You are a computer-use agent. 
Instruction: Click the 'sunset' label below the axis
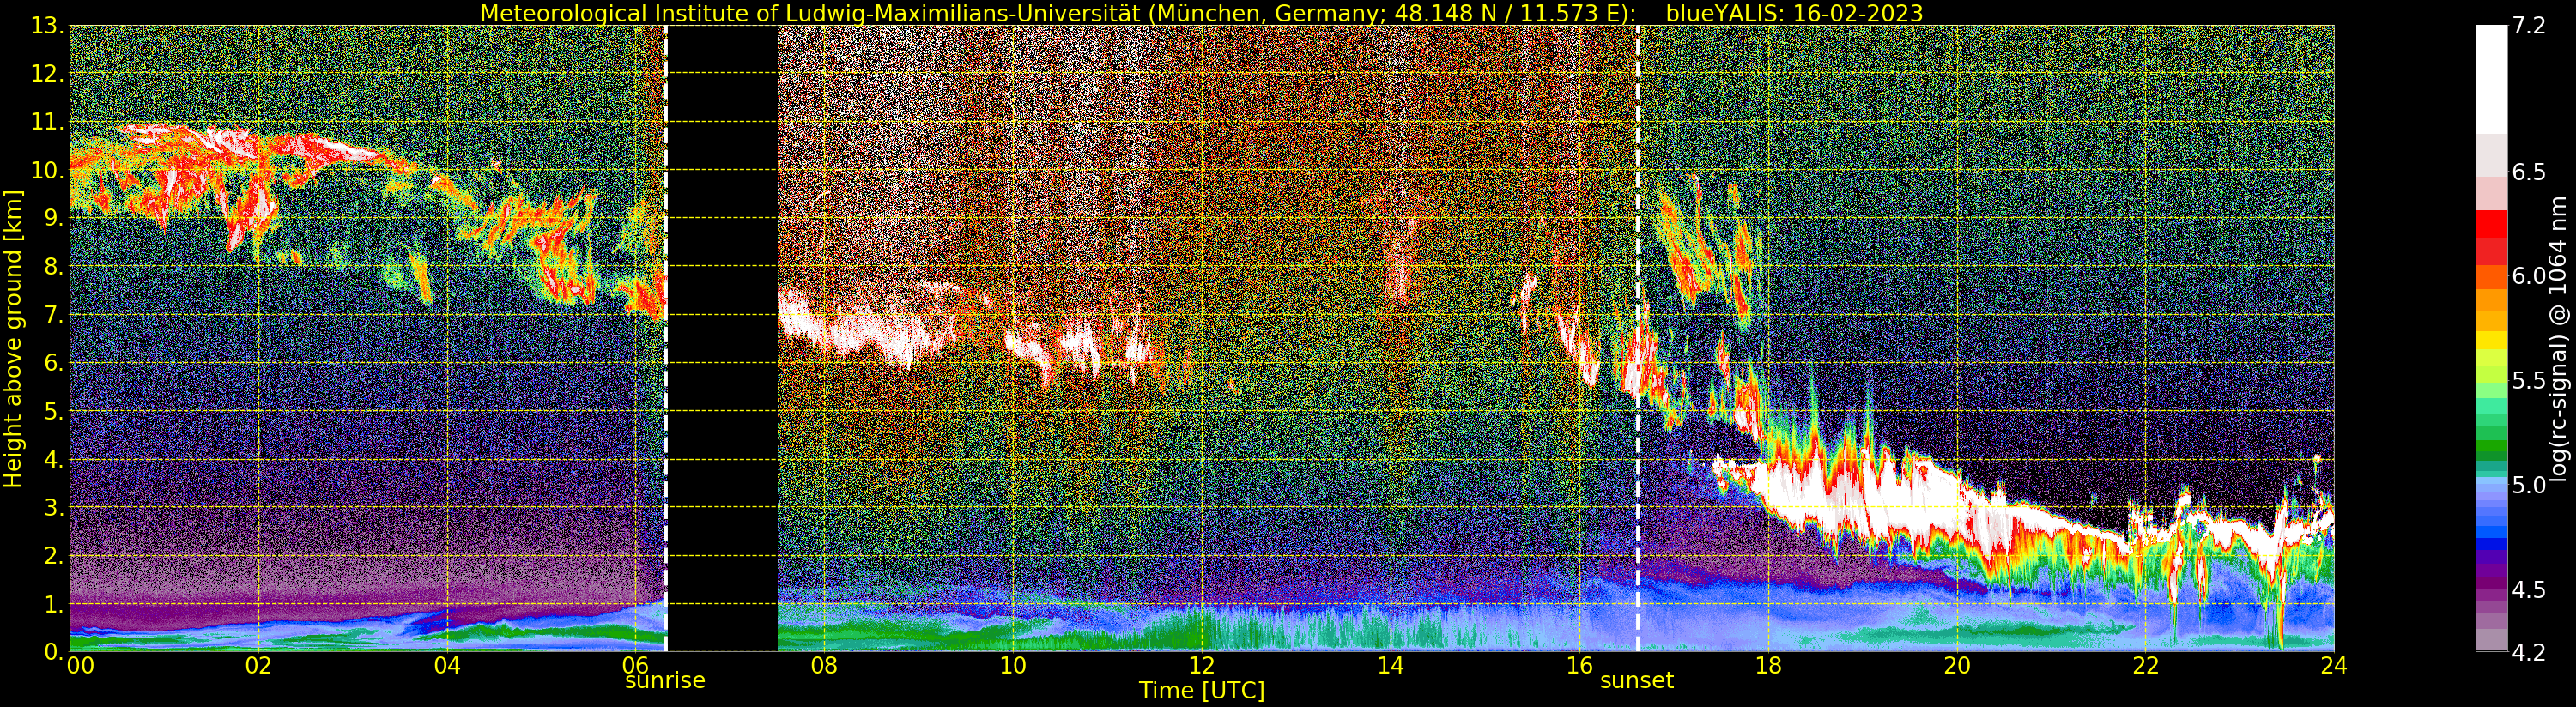[x=1637, y=681]
